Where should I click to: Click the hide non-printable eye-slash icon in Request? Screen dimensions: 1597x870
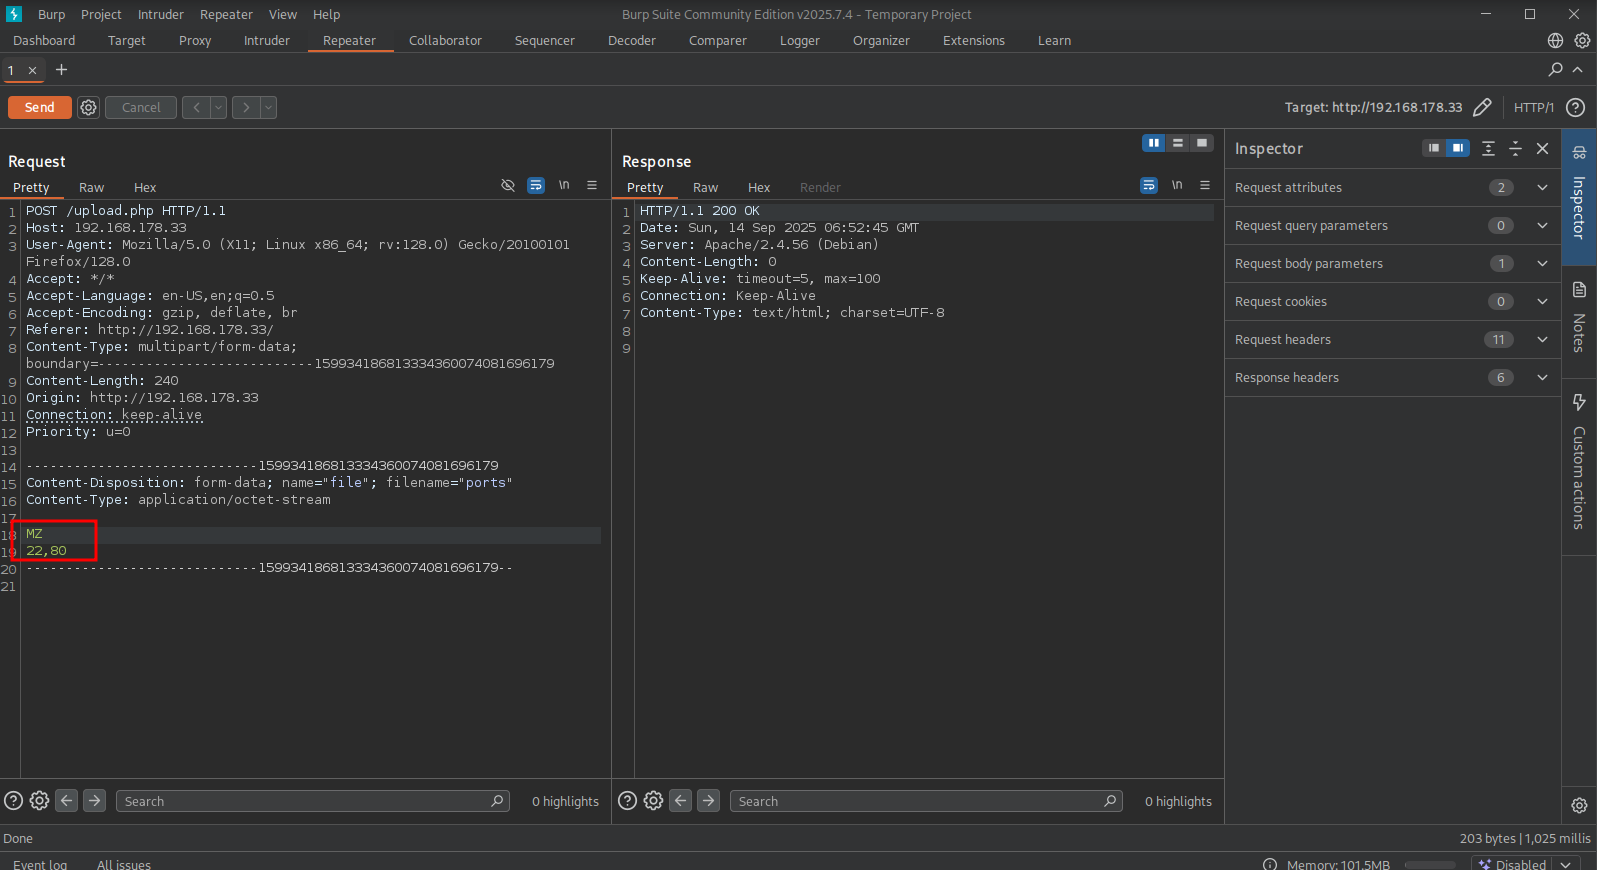[x=508, y=186]
